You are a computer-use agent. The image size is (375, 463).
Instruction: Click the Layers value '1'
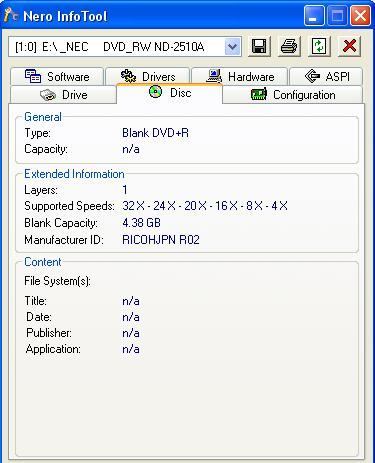tap(125, 190)
